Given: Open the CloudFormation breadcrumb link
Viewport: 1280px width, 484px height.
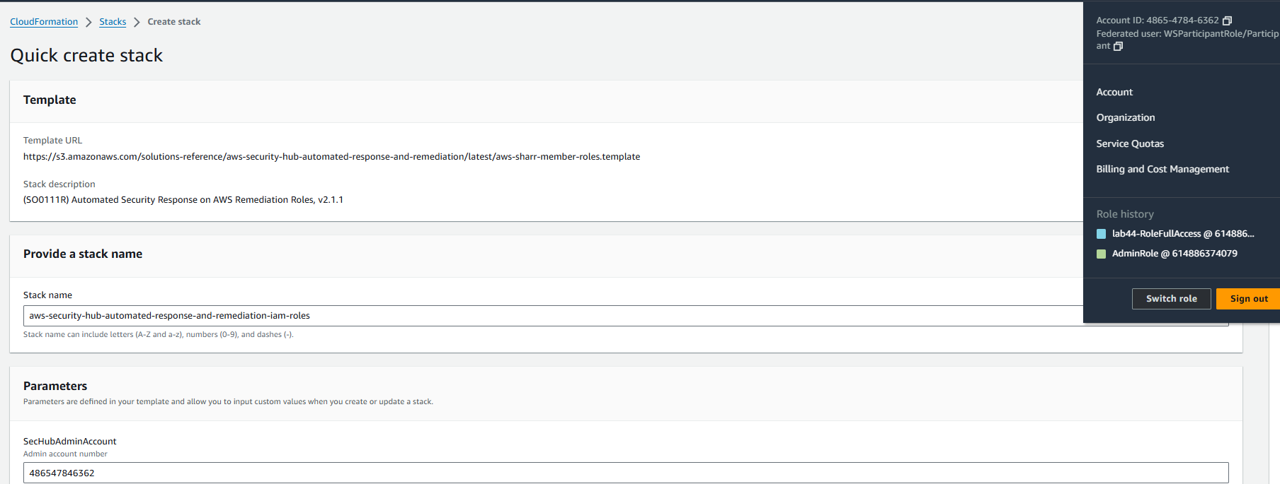Looking at the screenshot, I should (44, 22).
